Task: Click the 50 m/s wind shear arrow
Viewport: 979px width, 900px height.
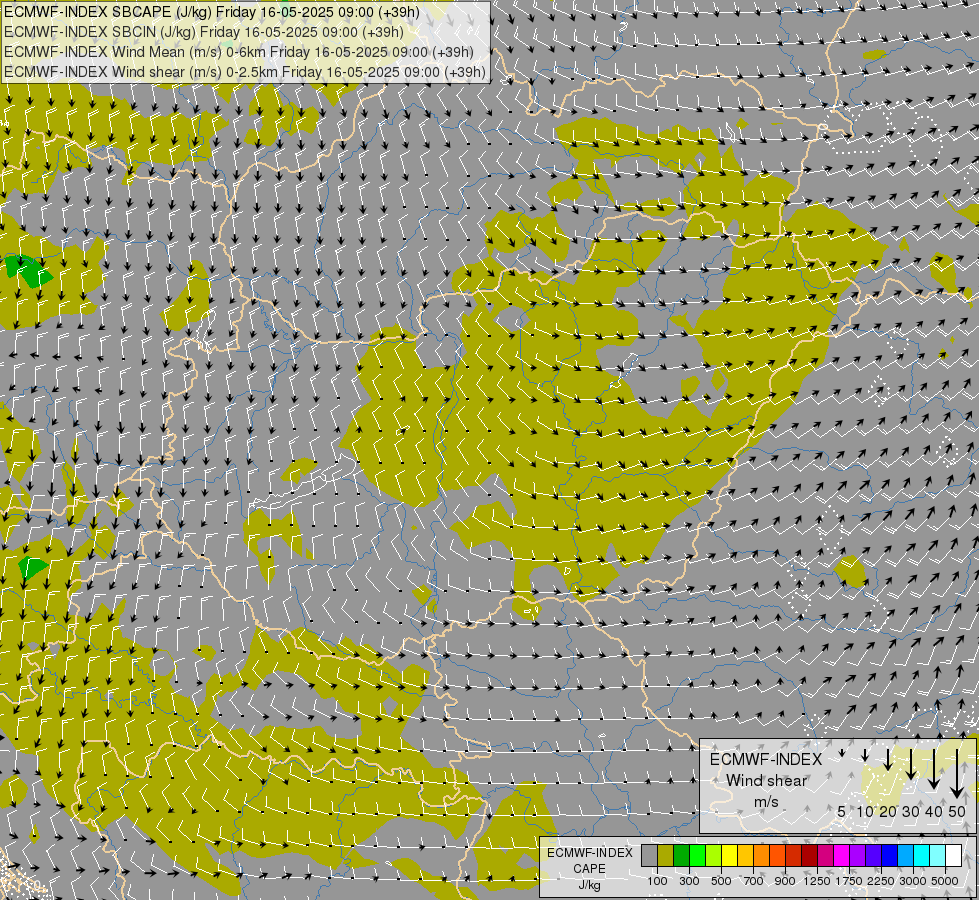Action: point(957,774)
